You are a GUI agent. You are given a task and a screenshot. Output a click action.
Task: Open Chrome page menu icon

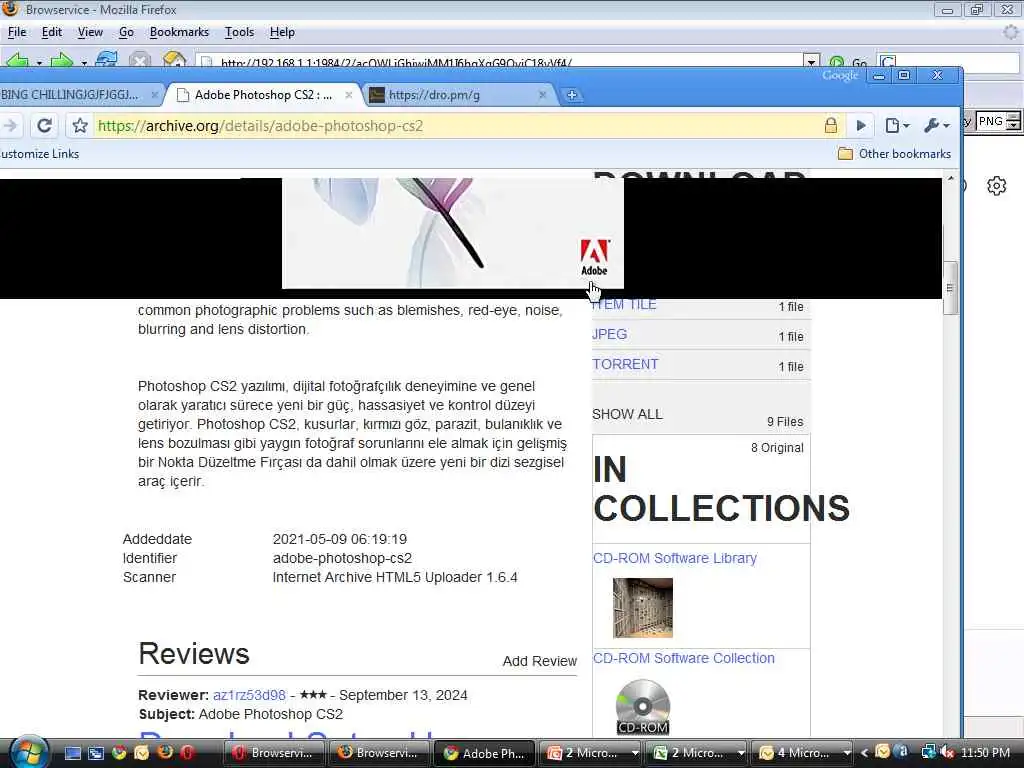(x=897, y=125)
